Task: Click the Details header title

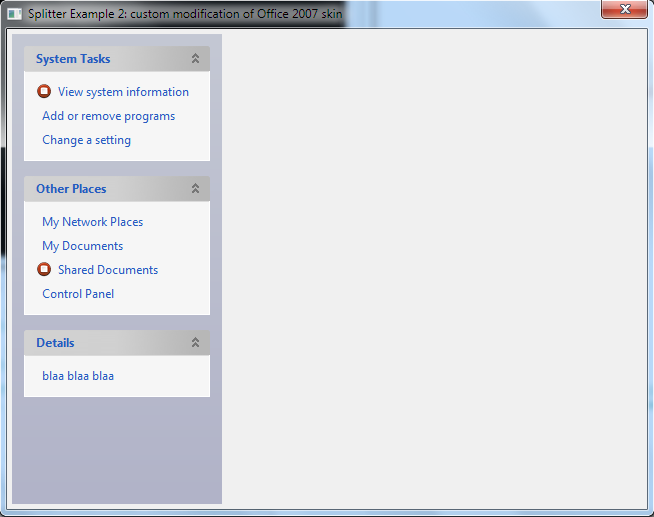Action: pos(55,343)
